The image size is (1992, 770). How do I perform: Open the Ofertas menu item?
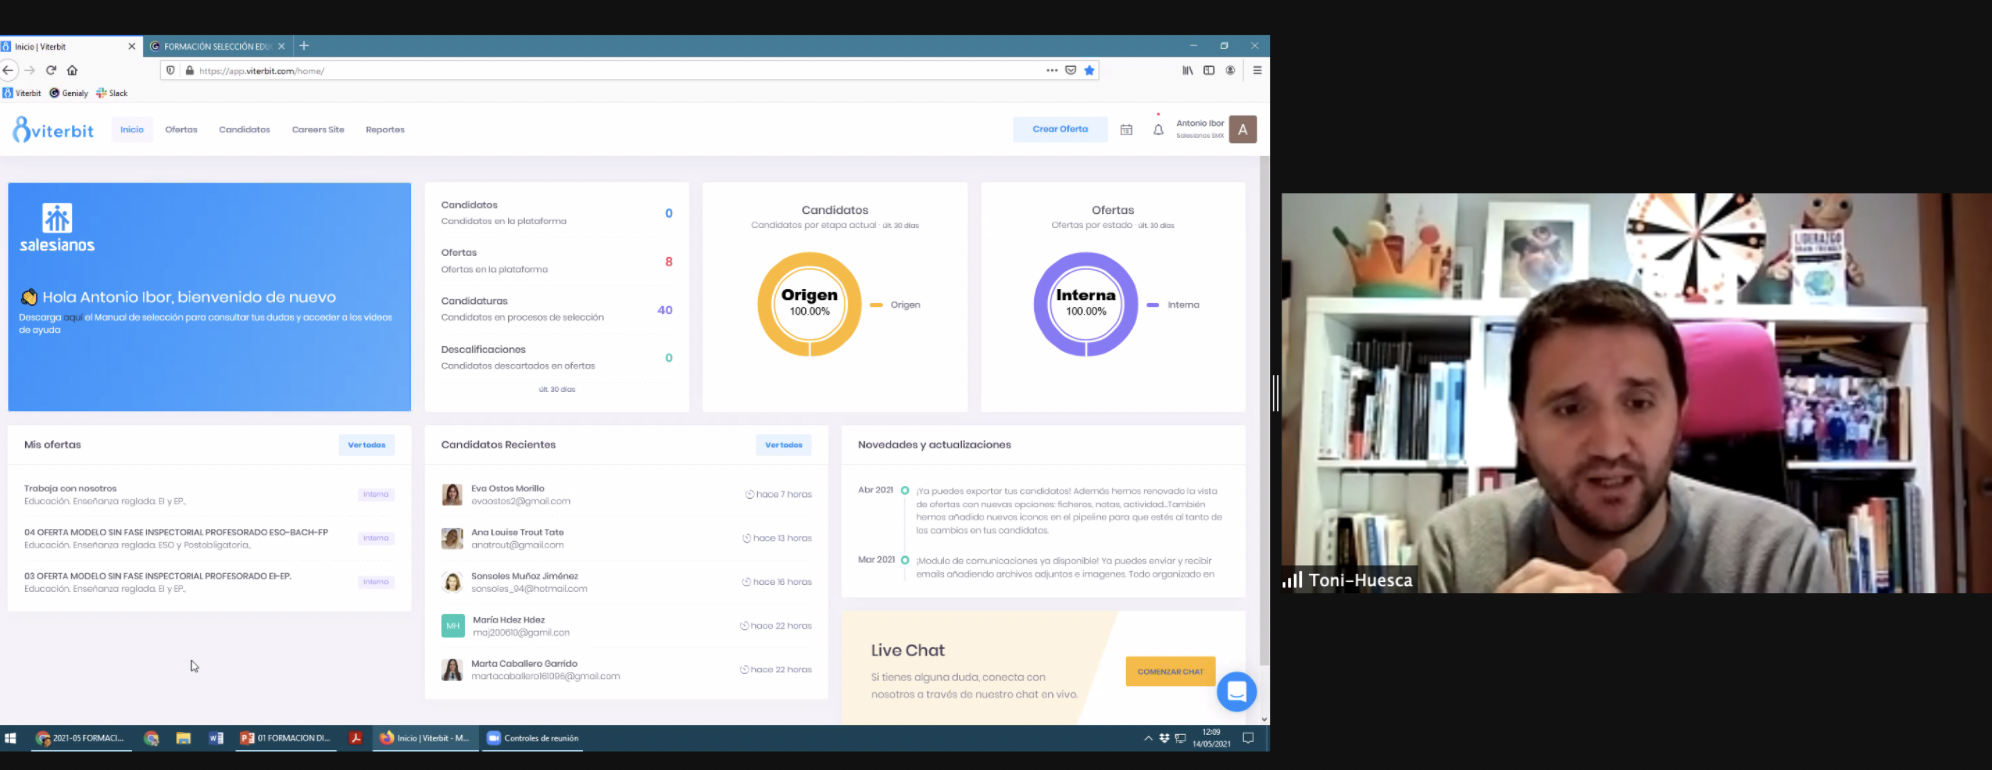coord(181,130)
